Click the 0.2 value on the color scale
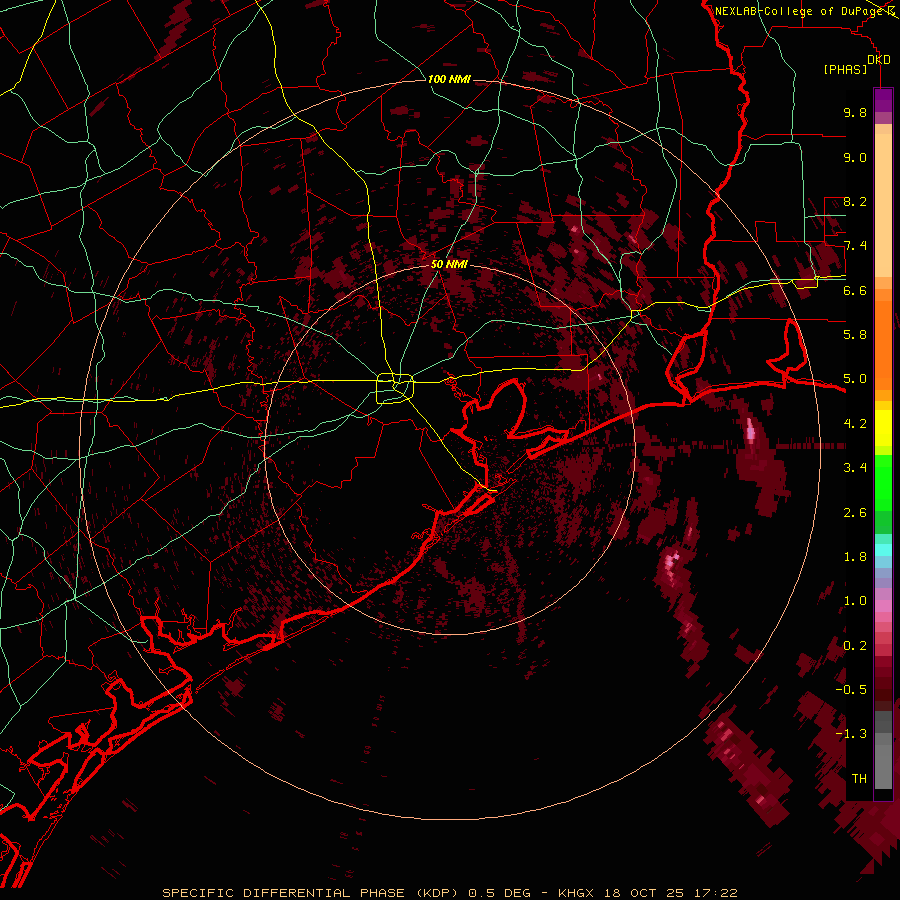The height and width of the screenshot is (900, 900). (x=855, y=646)
